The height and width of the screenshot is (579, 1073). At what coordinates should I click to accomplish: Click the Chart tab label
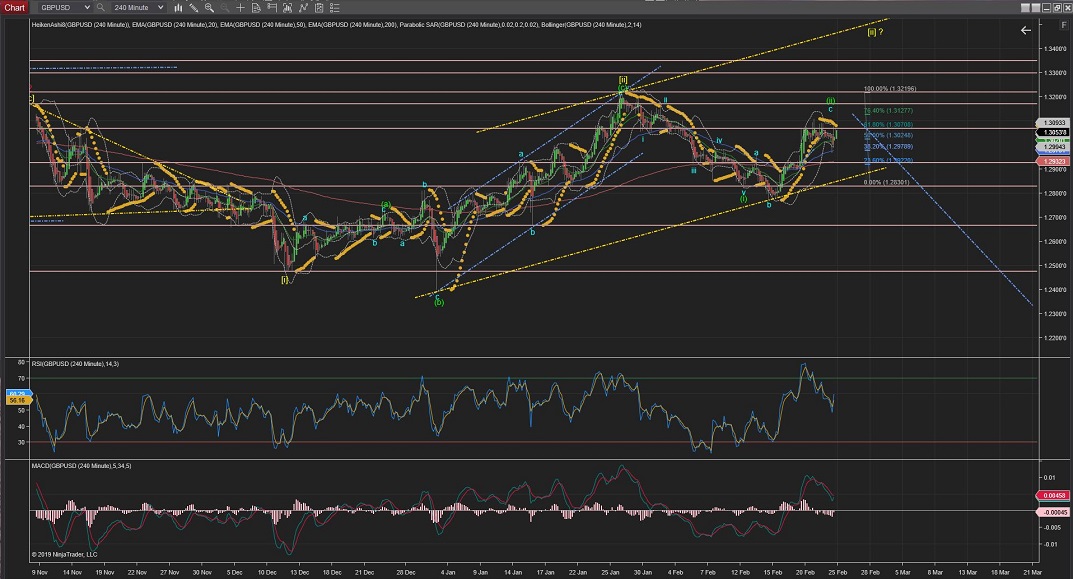(x=14, y=8)
